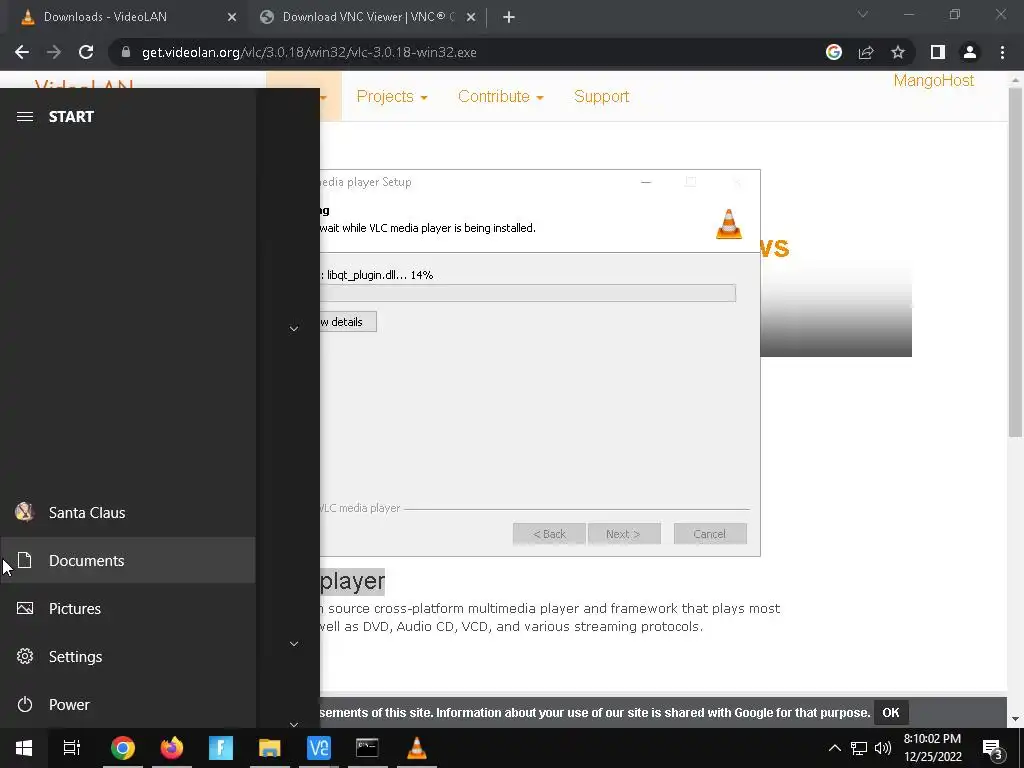Switch to VLC installer on taskbar
Viewport: 1024px width, 768px height.
pyautogui.click(x=417, y=748)
